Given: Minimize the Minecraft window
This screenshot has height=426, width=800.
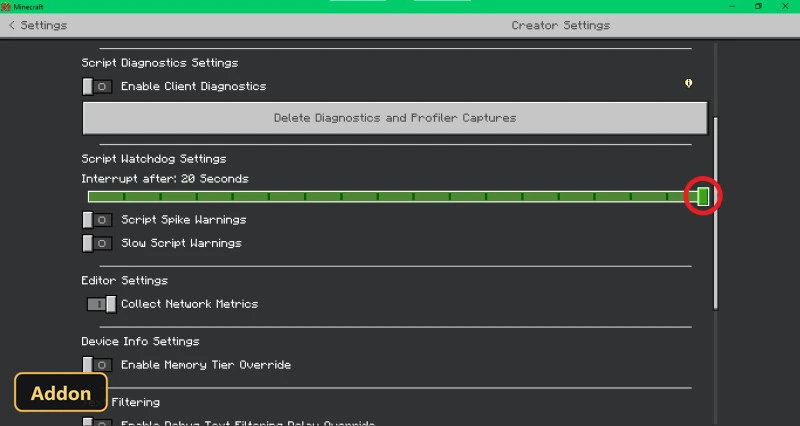Looking at the screenshot, I should coord(732,6).
